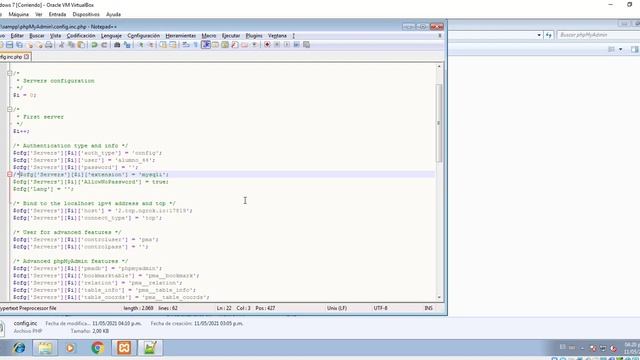This screenshot has height=360, width=640.
Task: Click the last toolbar icon before Record Macro
Action: tap(254, 44)
